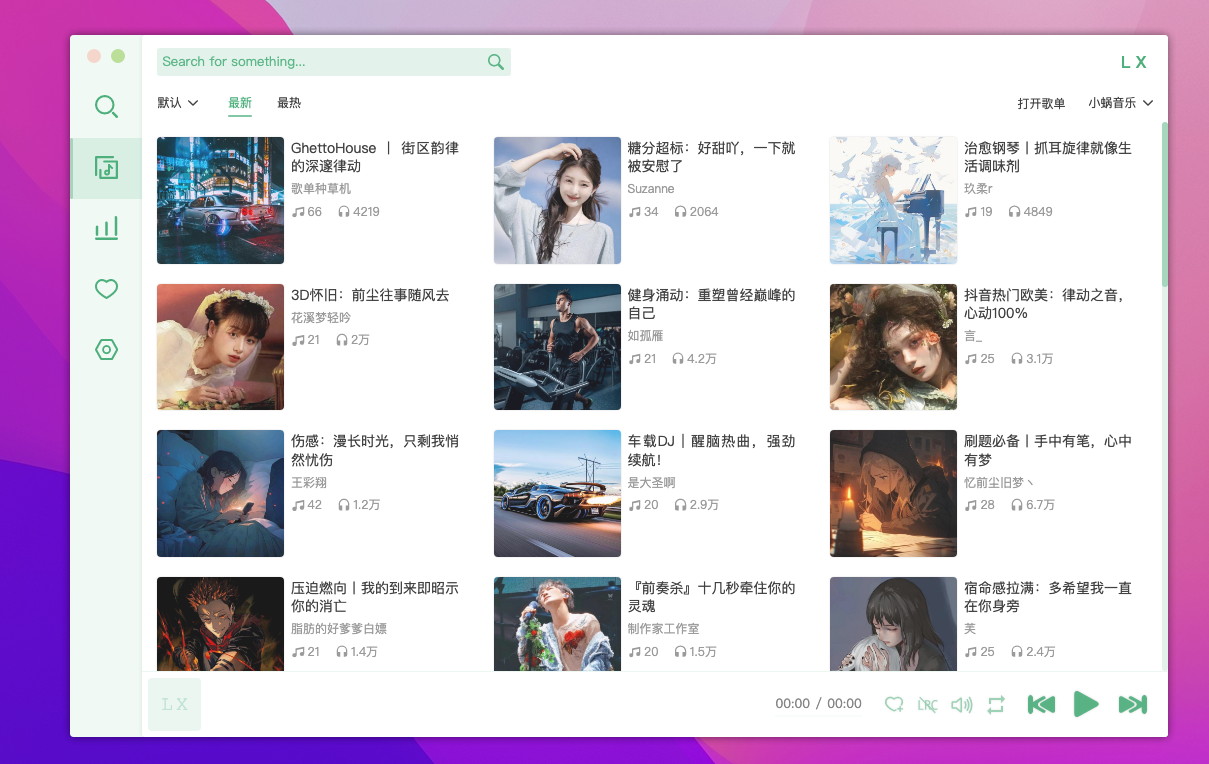Add song to favorites in player bar
Screen dimensions: 1209x764
[x=894, y=705]
